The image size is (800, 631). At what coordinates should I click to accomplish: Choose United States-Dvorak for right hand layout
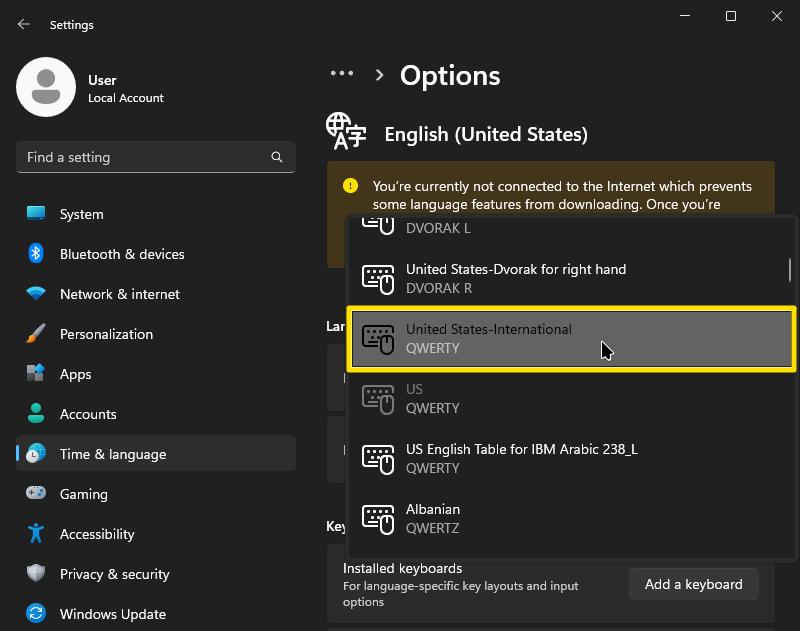(570, 279)
